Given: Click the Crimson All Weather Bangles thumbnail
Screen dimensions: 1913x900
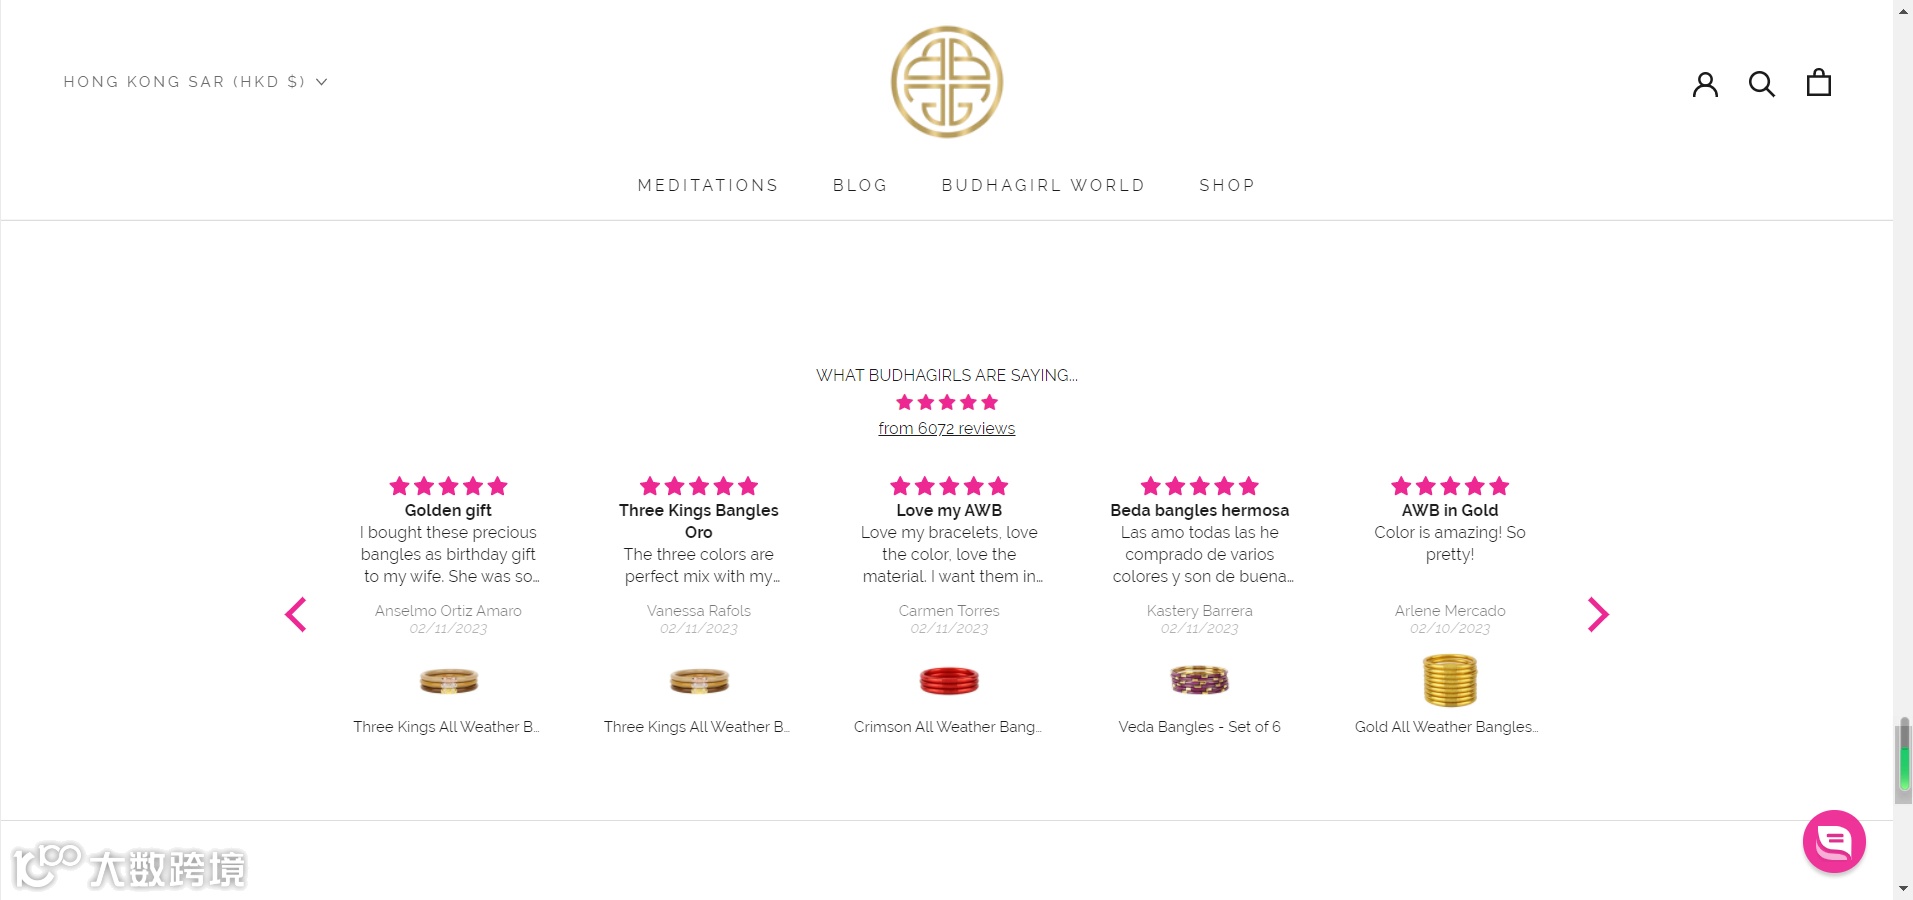Looking at the screenshot, I should [x=949, y=681].
